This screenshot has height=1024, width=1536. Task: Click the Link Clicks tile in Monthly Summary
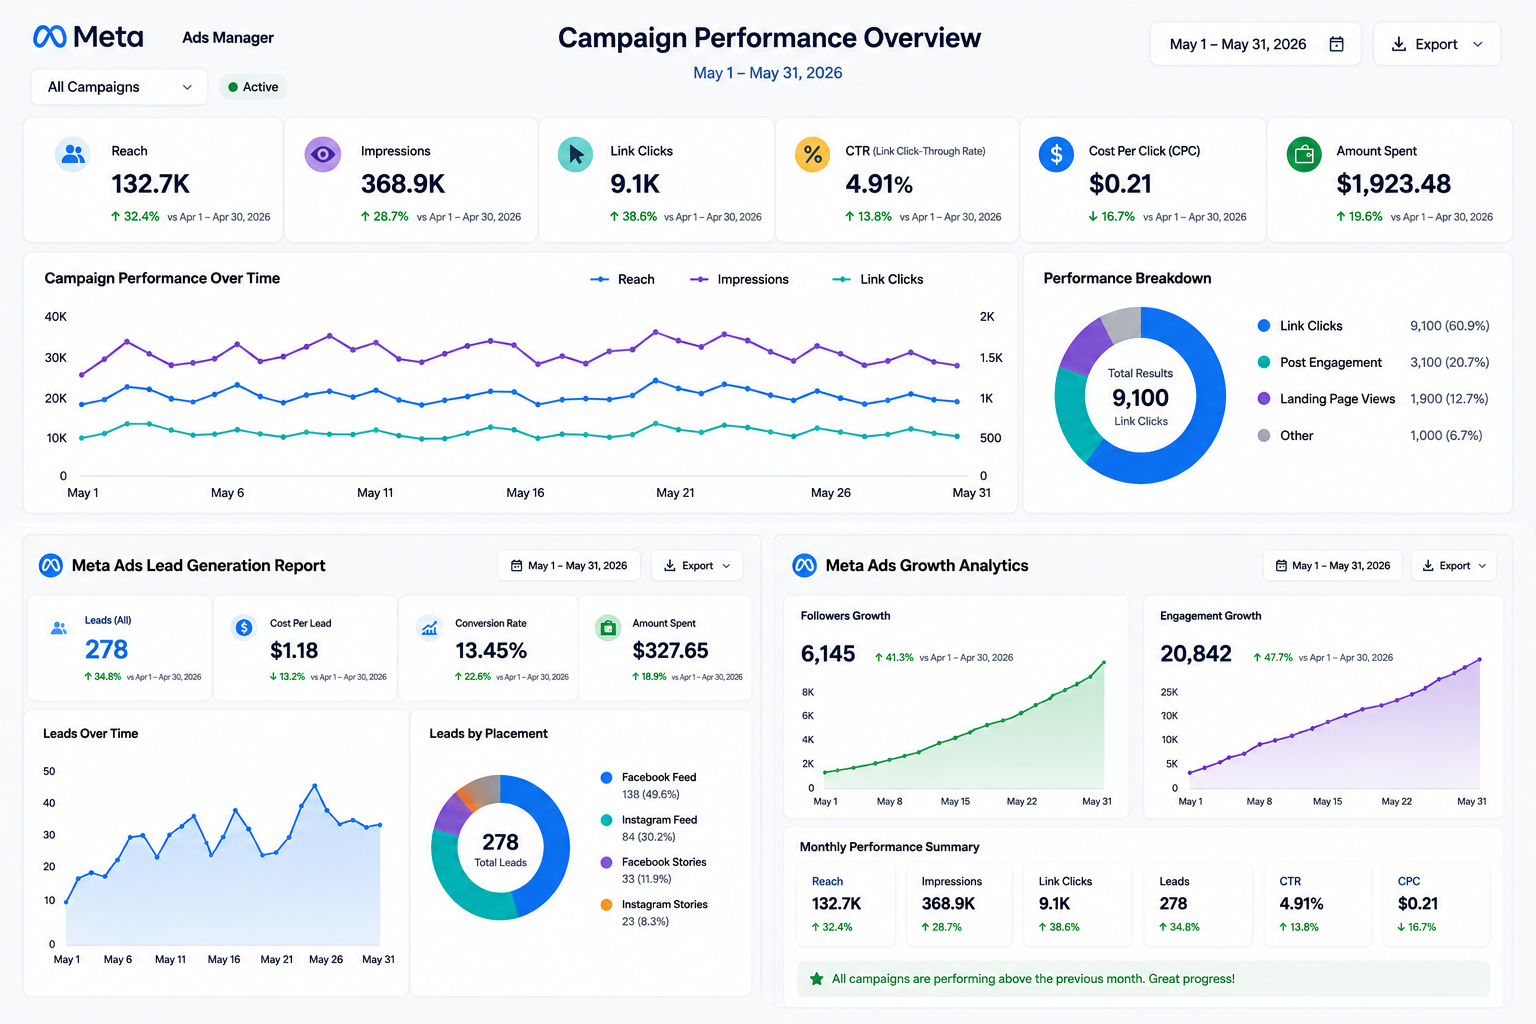pos(1078,905)
